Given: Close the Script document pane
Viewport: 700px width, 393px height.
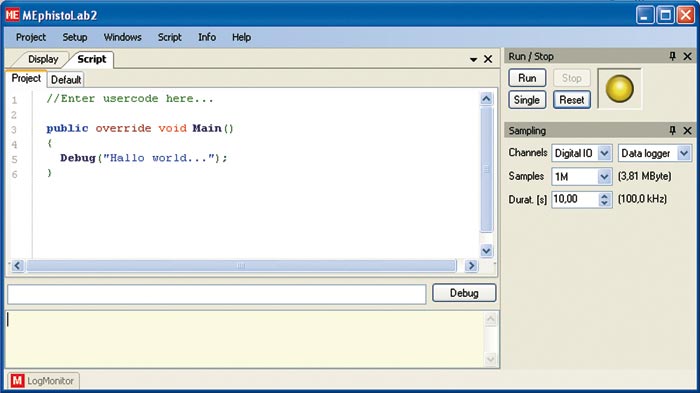Looking at the screenshot, I should pyautogui.click(x=488, y=59).
